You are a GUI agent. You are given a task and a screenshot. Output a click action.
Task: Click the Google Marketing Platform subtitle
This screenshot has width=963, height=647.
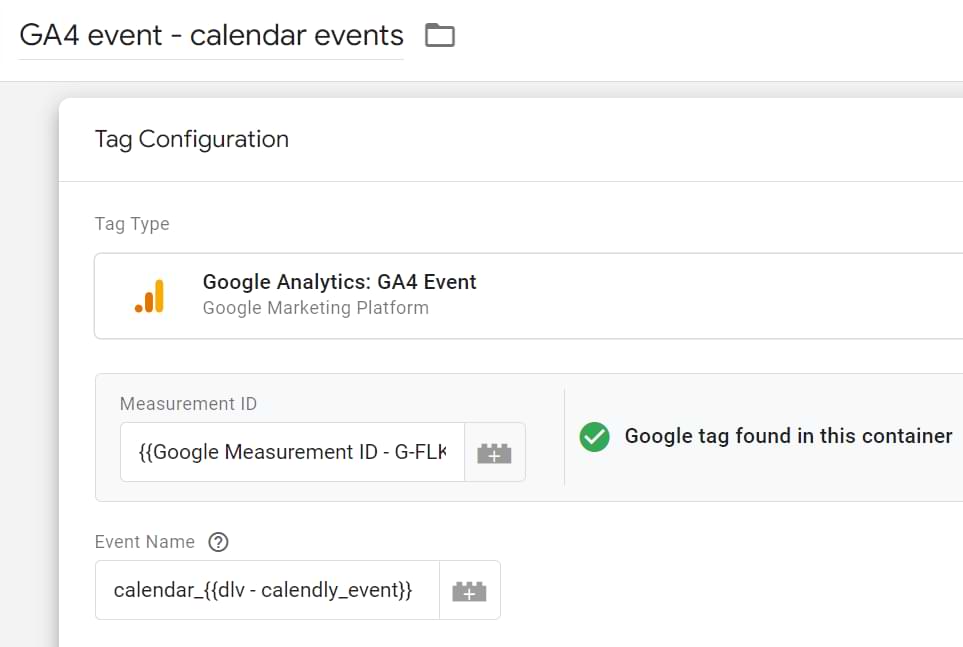click(x=316, y=308)
